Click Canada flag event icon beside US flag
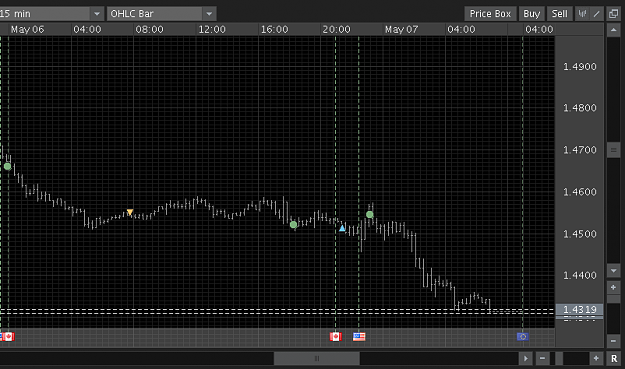Image resolution: width=625 pixels, height=369 pixels. pos(336,337)
